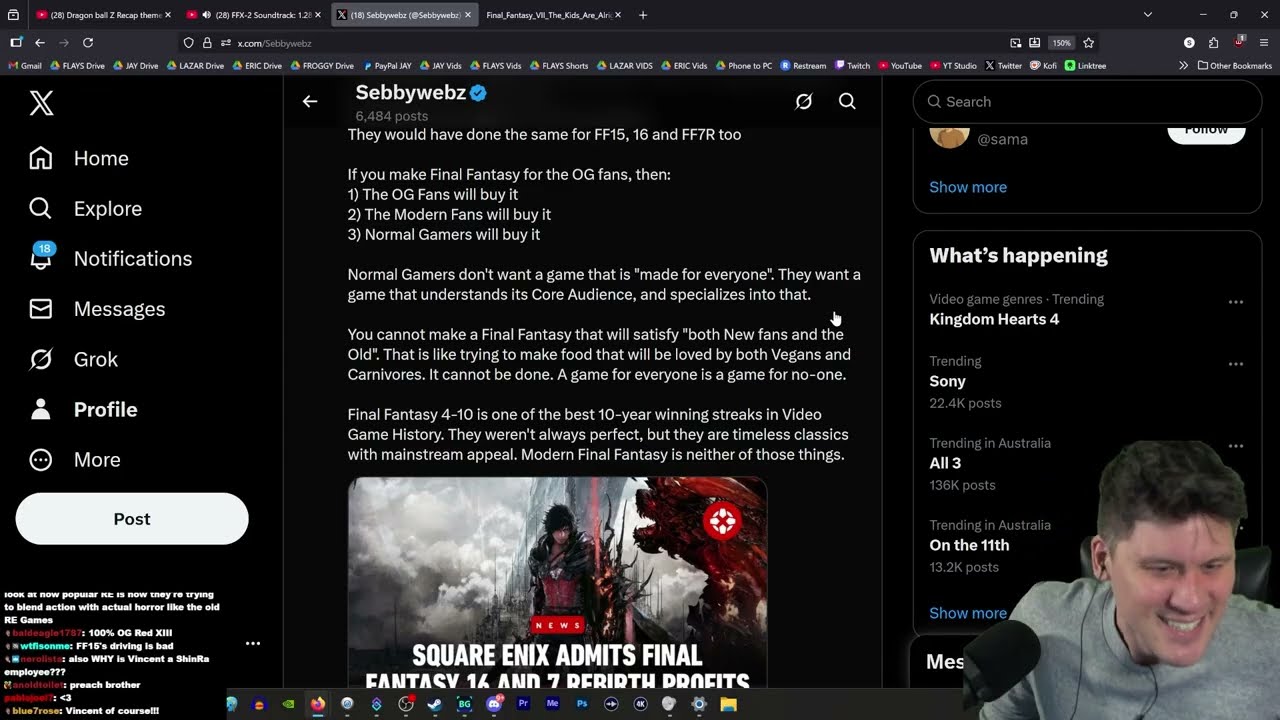The height and width of the screenshot is (720, 1280).
Task: Open Firefox View in tab bar
Action: pyautogui.click(x=14, y=15)
